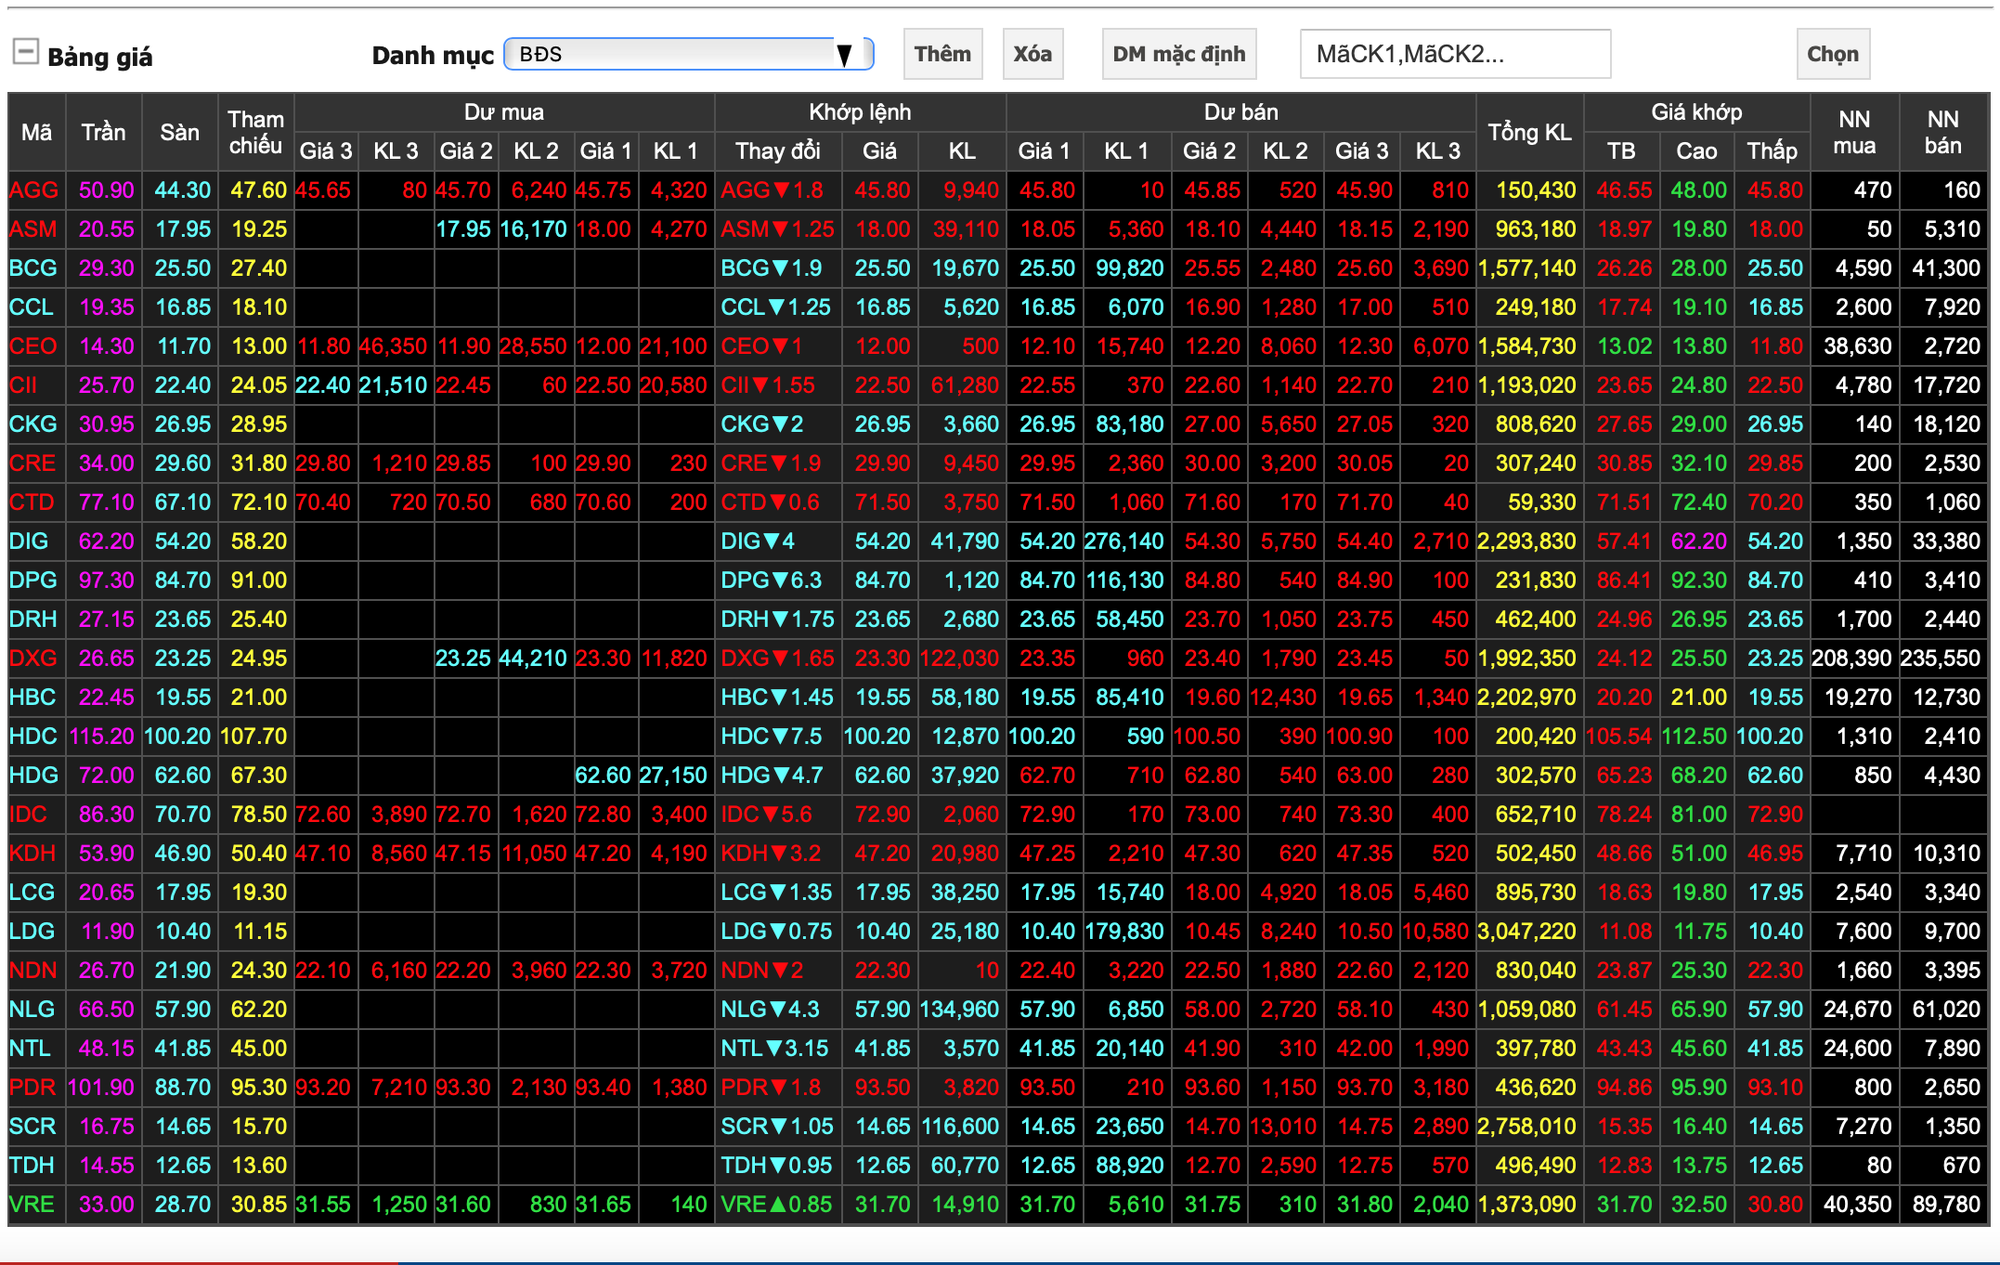Select the DXG stock symbol
2000x1265 pixels.
(x=33, y=658)
